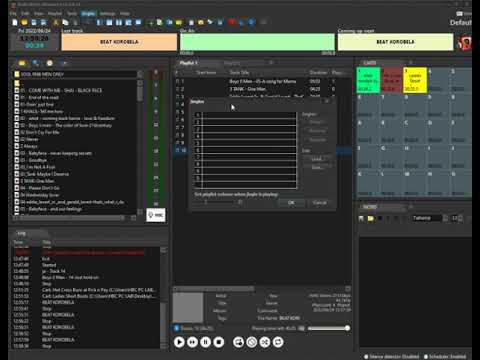Viewport: 480px width, 360px height.
Task: Close the Jingles dialog with X
Action: click(x=327, y=101)
